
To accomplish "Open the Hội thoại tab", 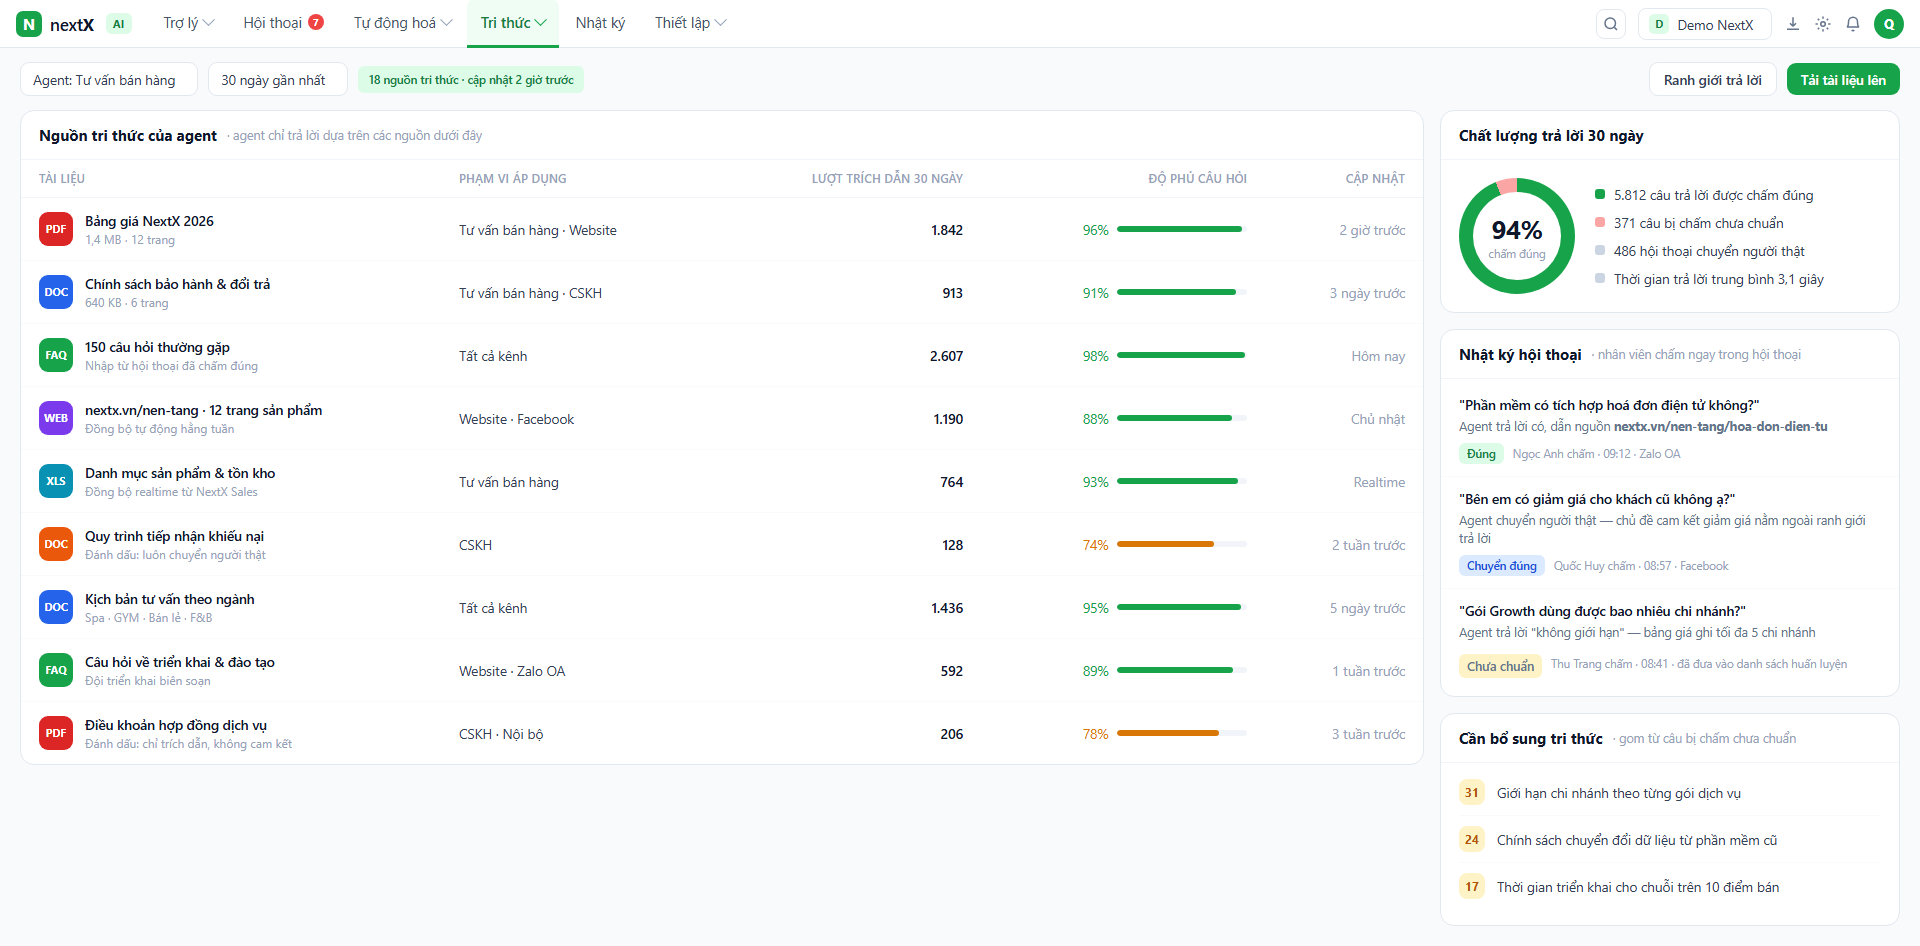I will point(284,23).
